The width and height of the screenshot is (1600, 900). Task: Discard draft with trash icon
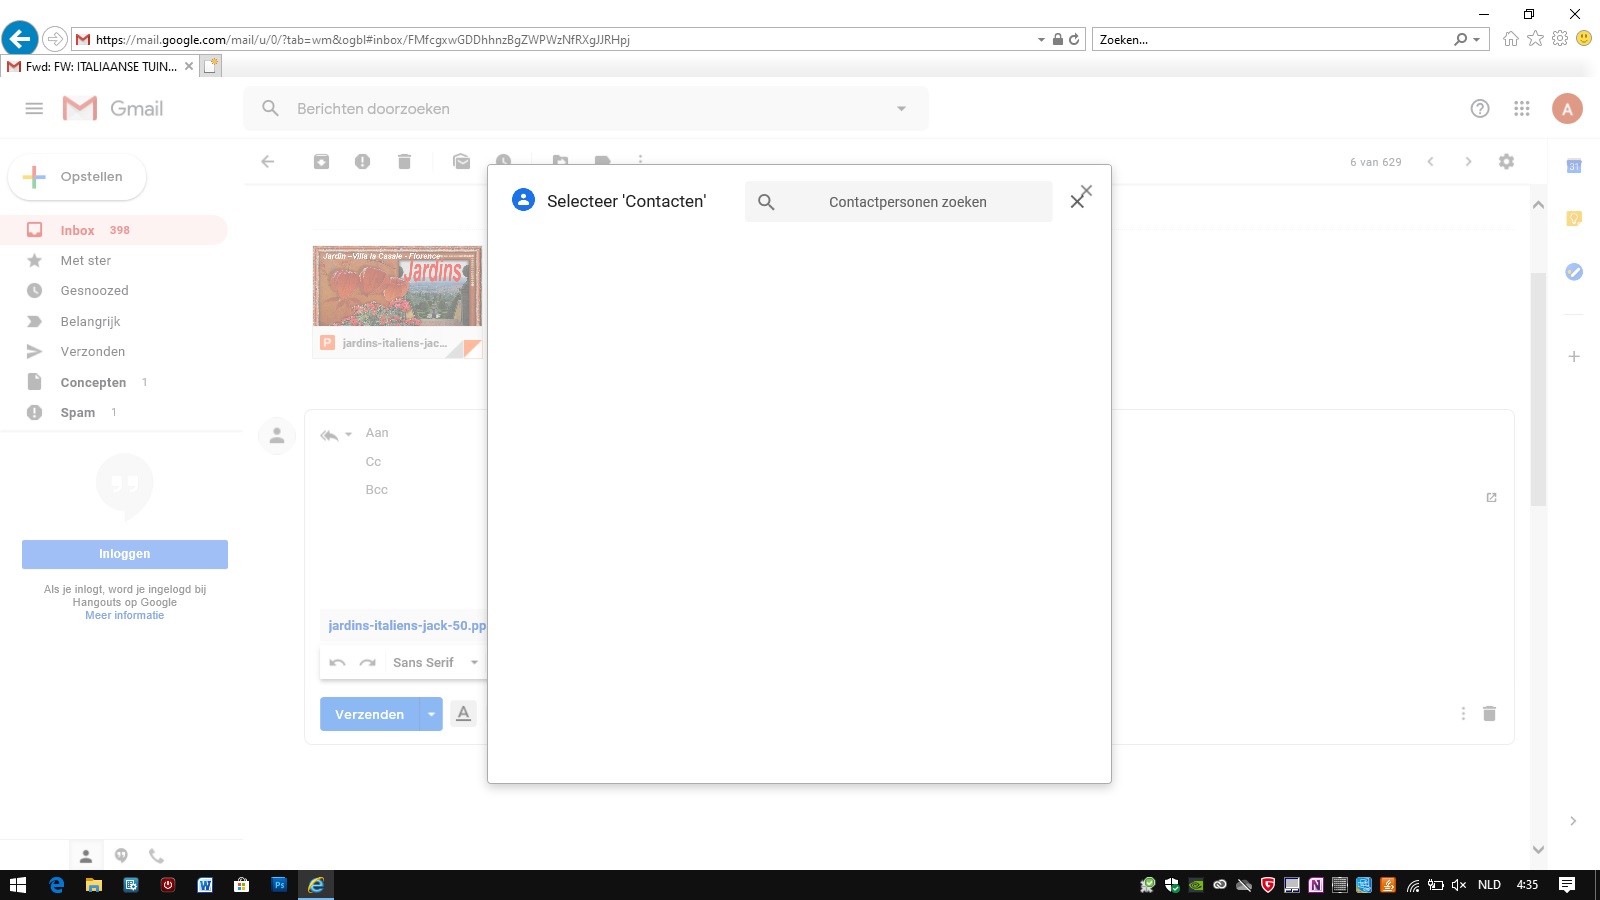[x=1489, y=714]
